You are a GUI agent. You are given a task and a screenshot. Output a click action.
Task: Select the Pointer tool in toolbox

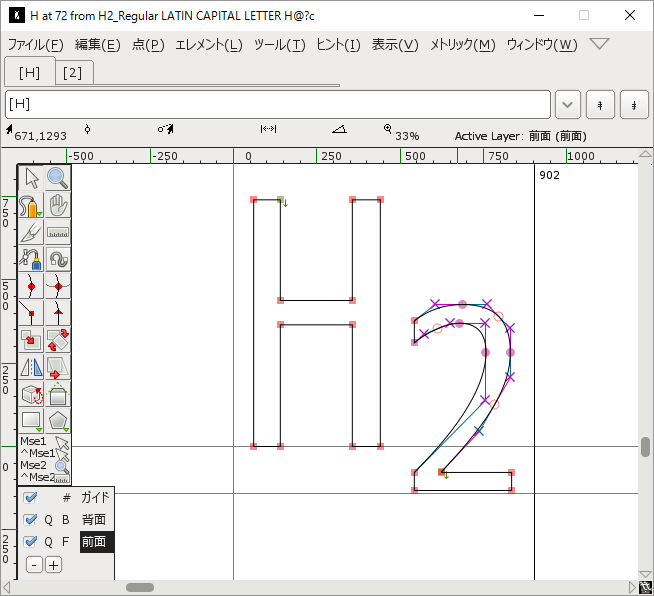tap(31, 178)
